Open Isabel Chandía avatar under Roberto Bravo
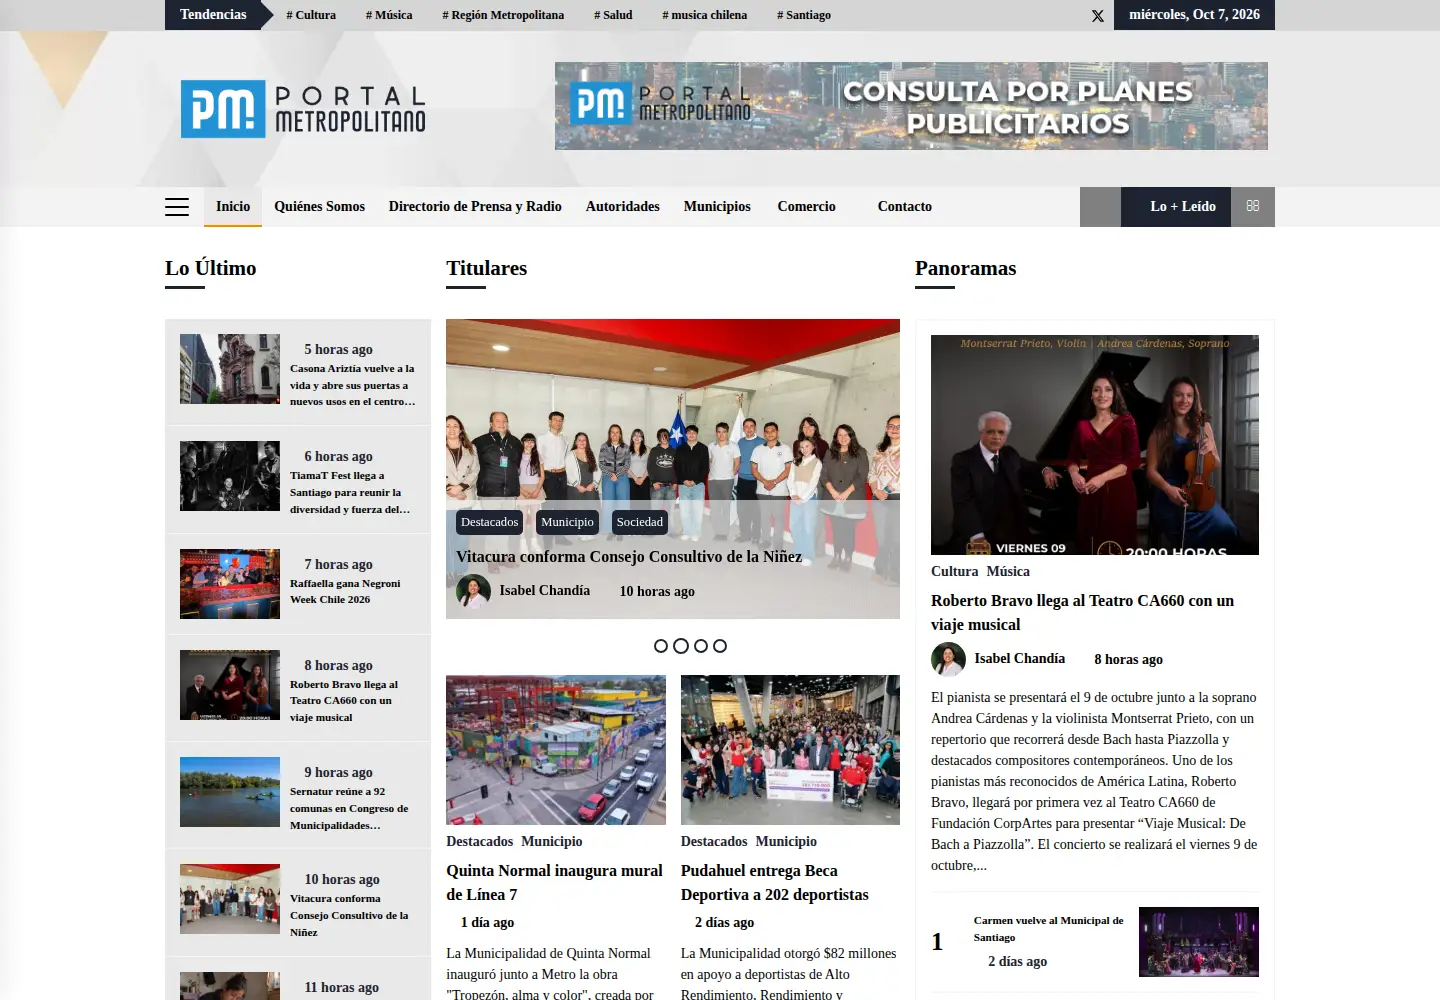Viewport: 1440px width, 1000px height. (948, 659)
